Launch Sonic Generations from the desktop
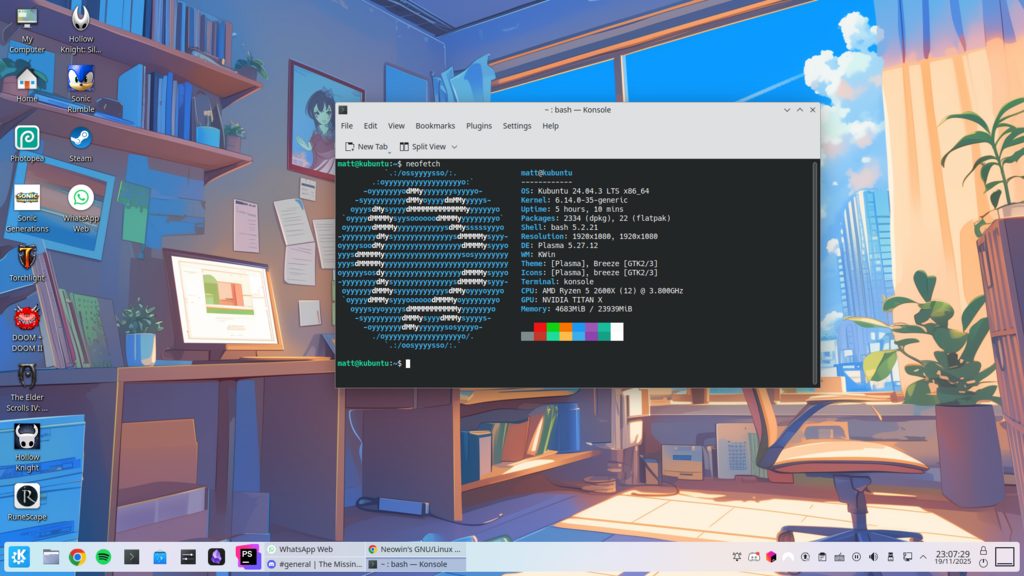 27,209
